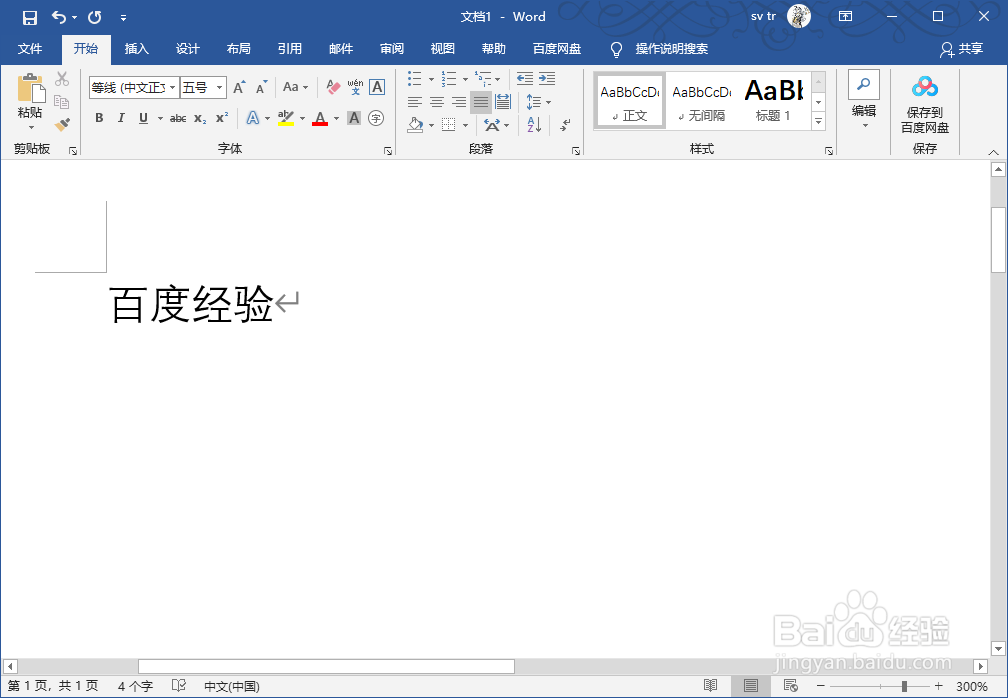Apply character border icon
This screenshot has width=1008, height=698.
pos(377,87)
